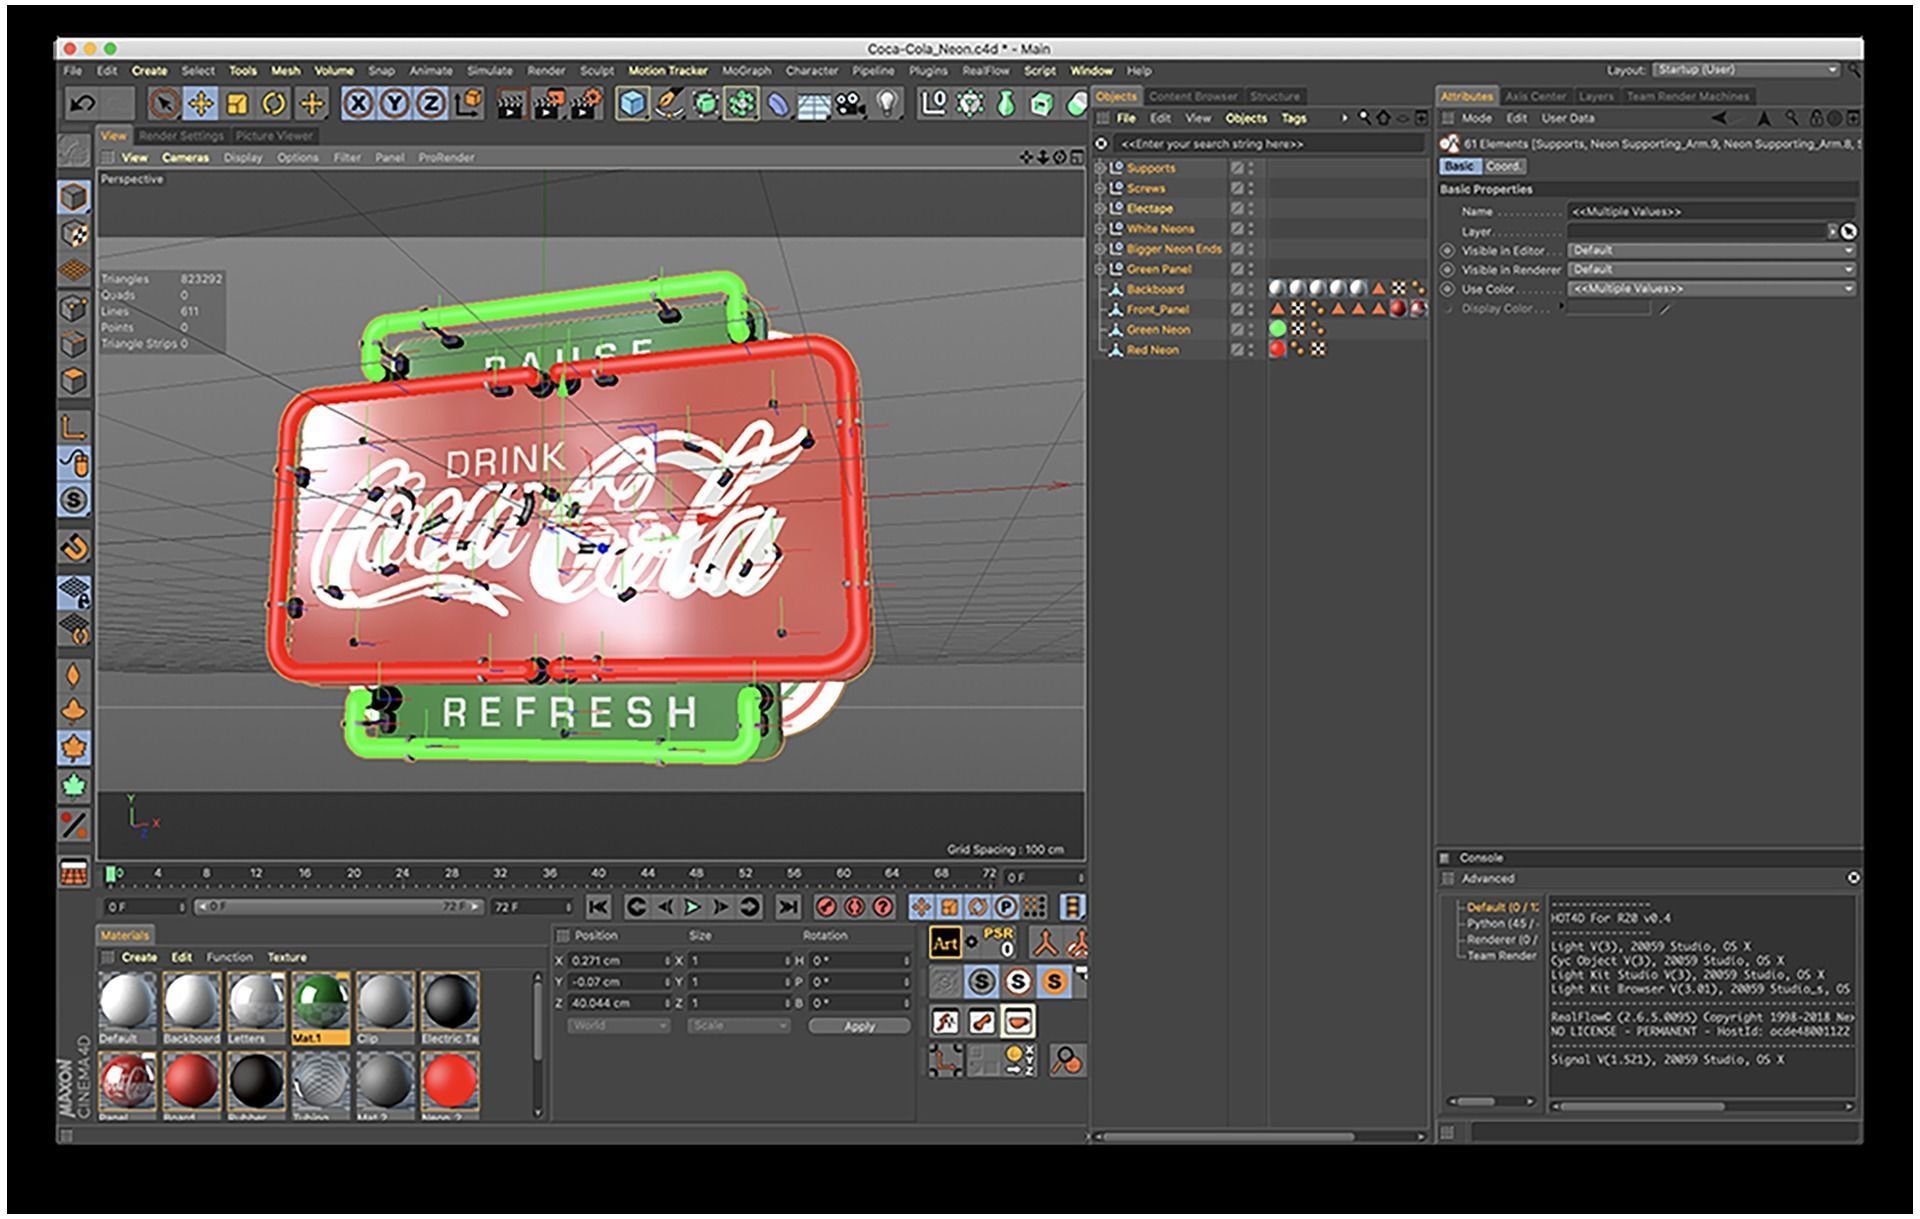This screenshot has width=1920, height=1219.
Task: Click the Green Neon material tag
Action: pyautogui.click(x=1277, y=329)
